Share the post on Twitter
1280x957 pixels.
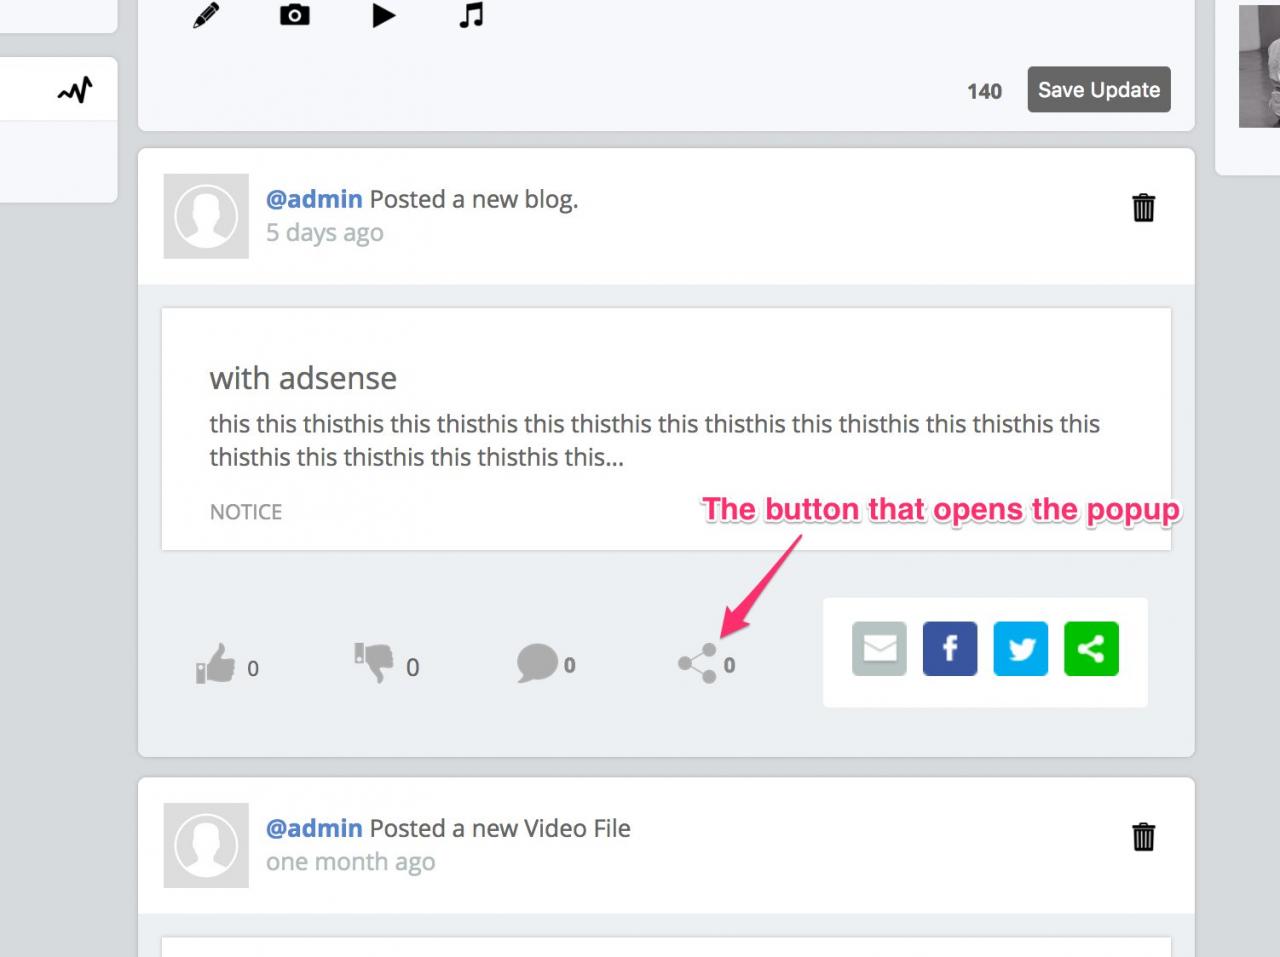(1021, 649)
